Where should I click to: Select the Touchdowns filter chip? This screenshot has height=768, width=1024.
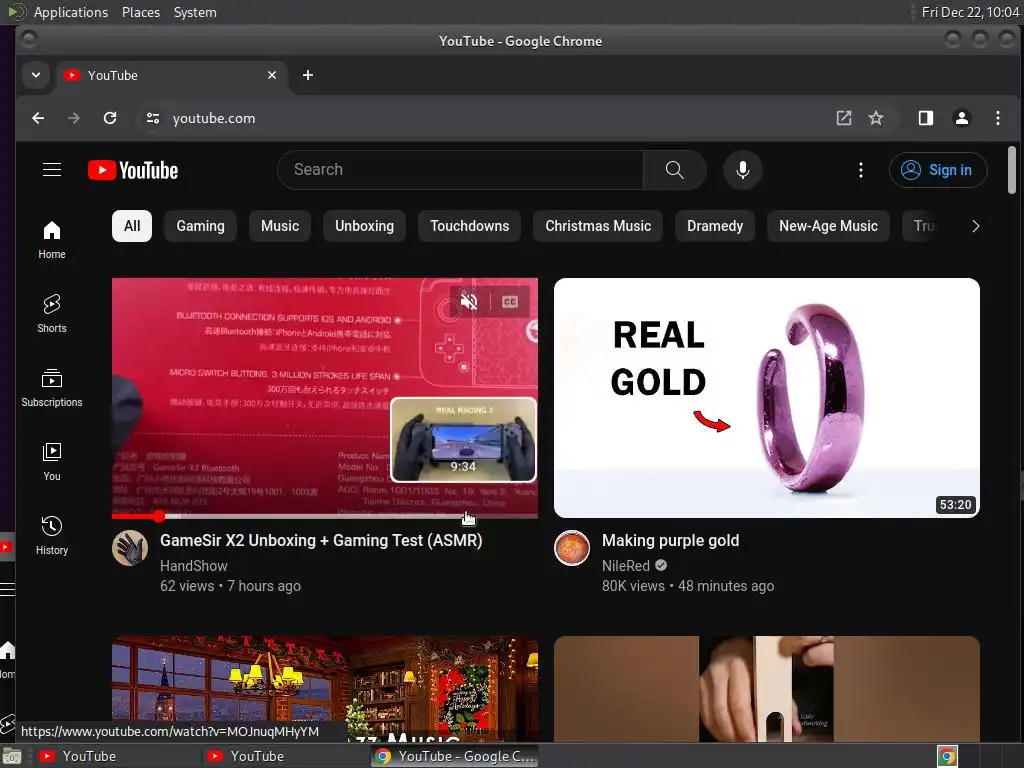[x=470, y=226]
